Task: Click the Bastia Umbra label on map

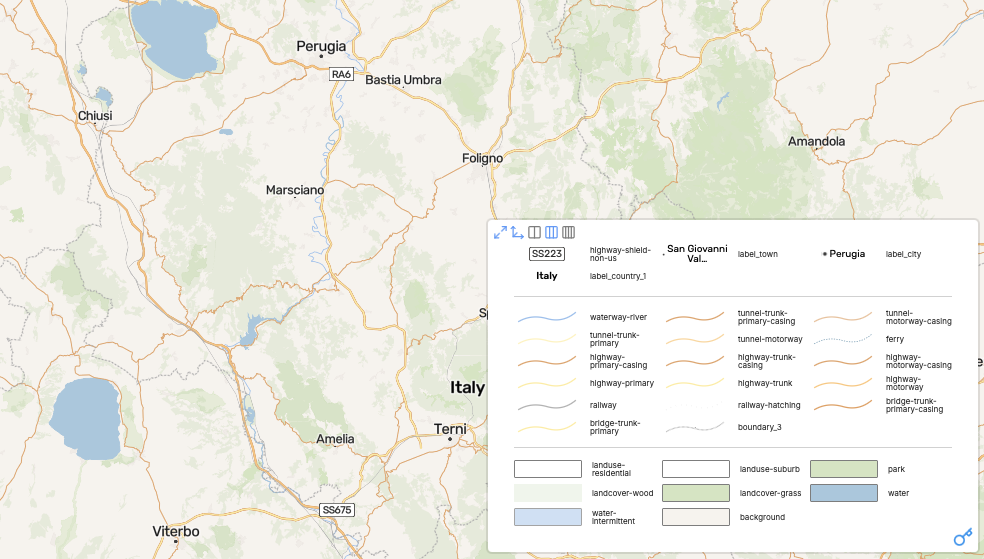Action: tap(403, 80)
